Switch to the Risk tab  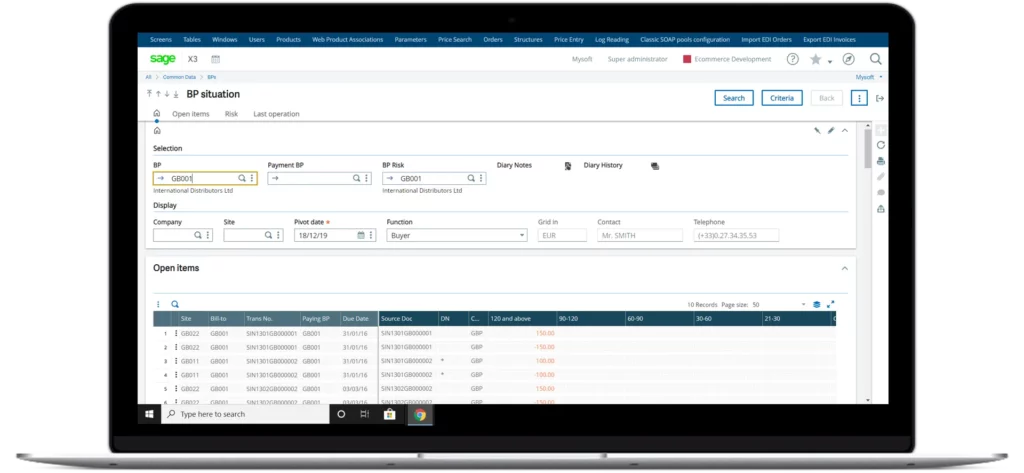pos(231,114)
